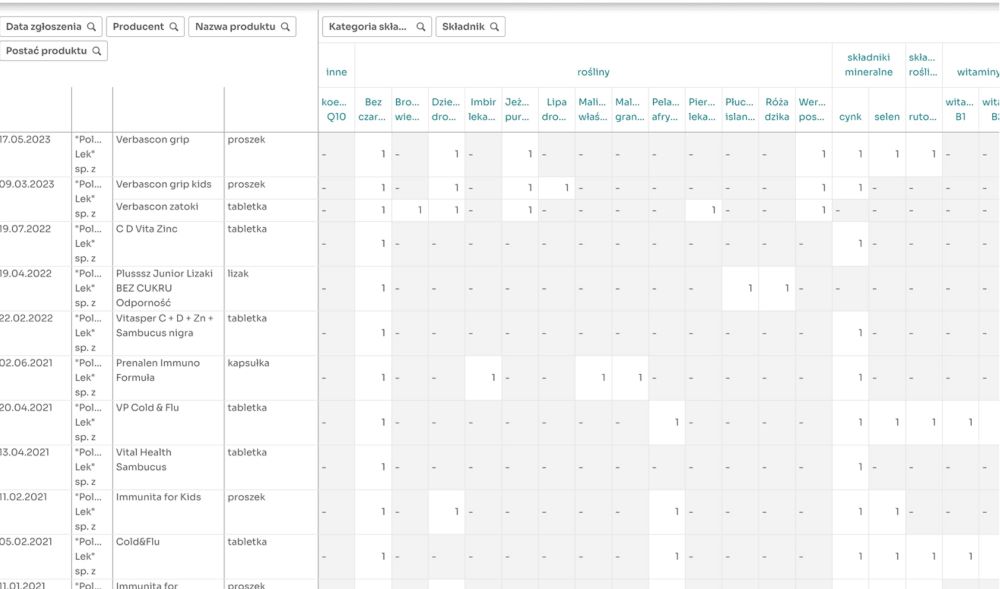
Task: Click magnifier next to Nazwa produktu
Action: click(285, 27)
